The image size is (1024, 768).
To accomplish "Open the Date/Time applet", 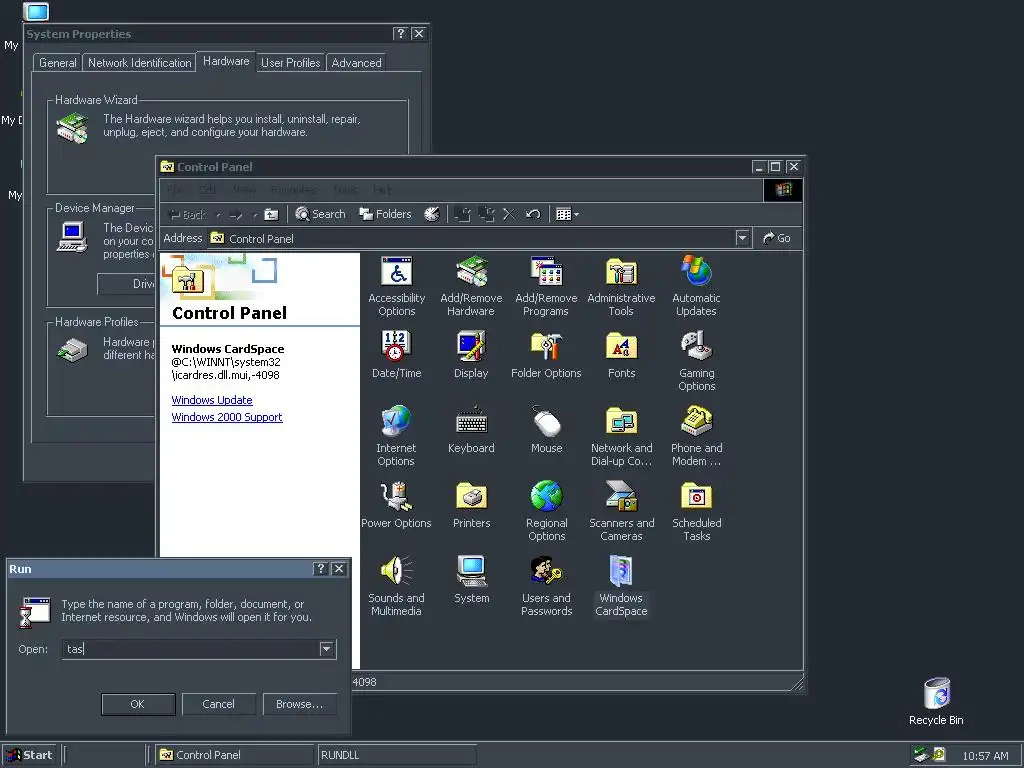I will pyautogui.click(x=396, y=355).
